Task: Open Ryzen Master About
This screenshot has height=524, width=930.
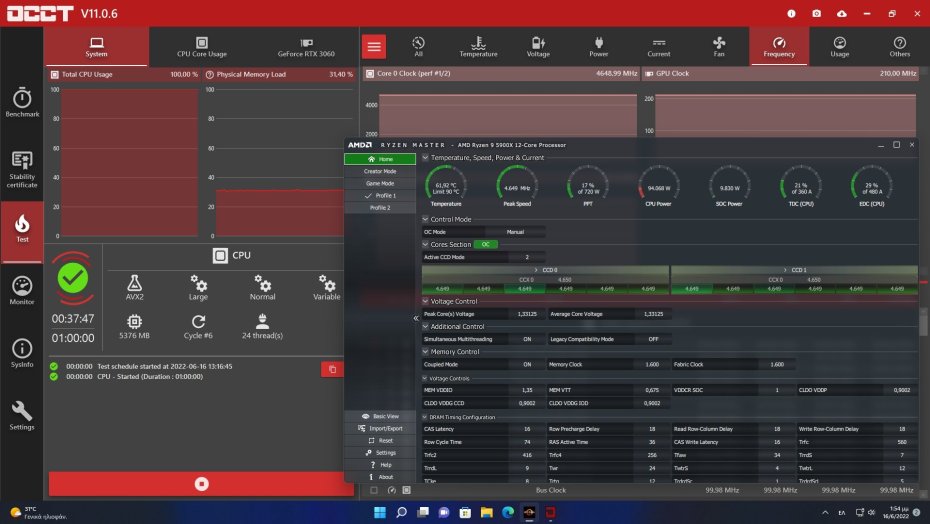Action: point(380,477)
